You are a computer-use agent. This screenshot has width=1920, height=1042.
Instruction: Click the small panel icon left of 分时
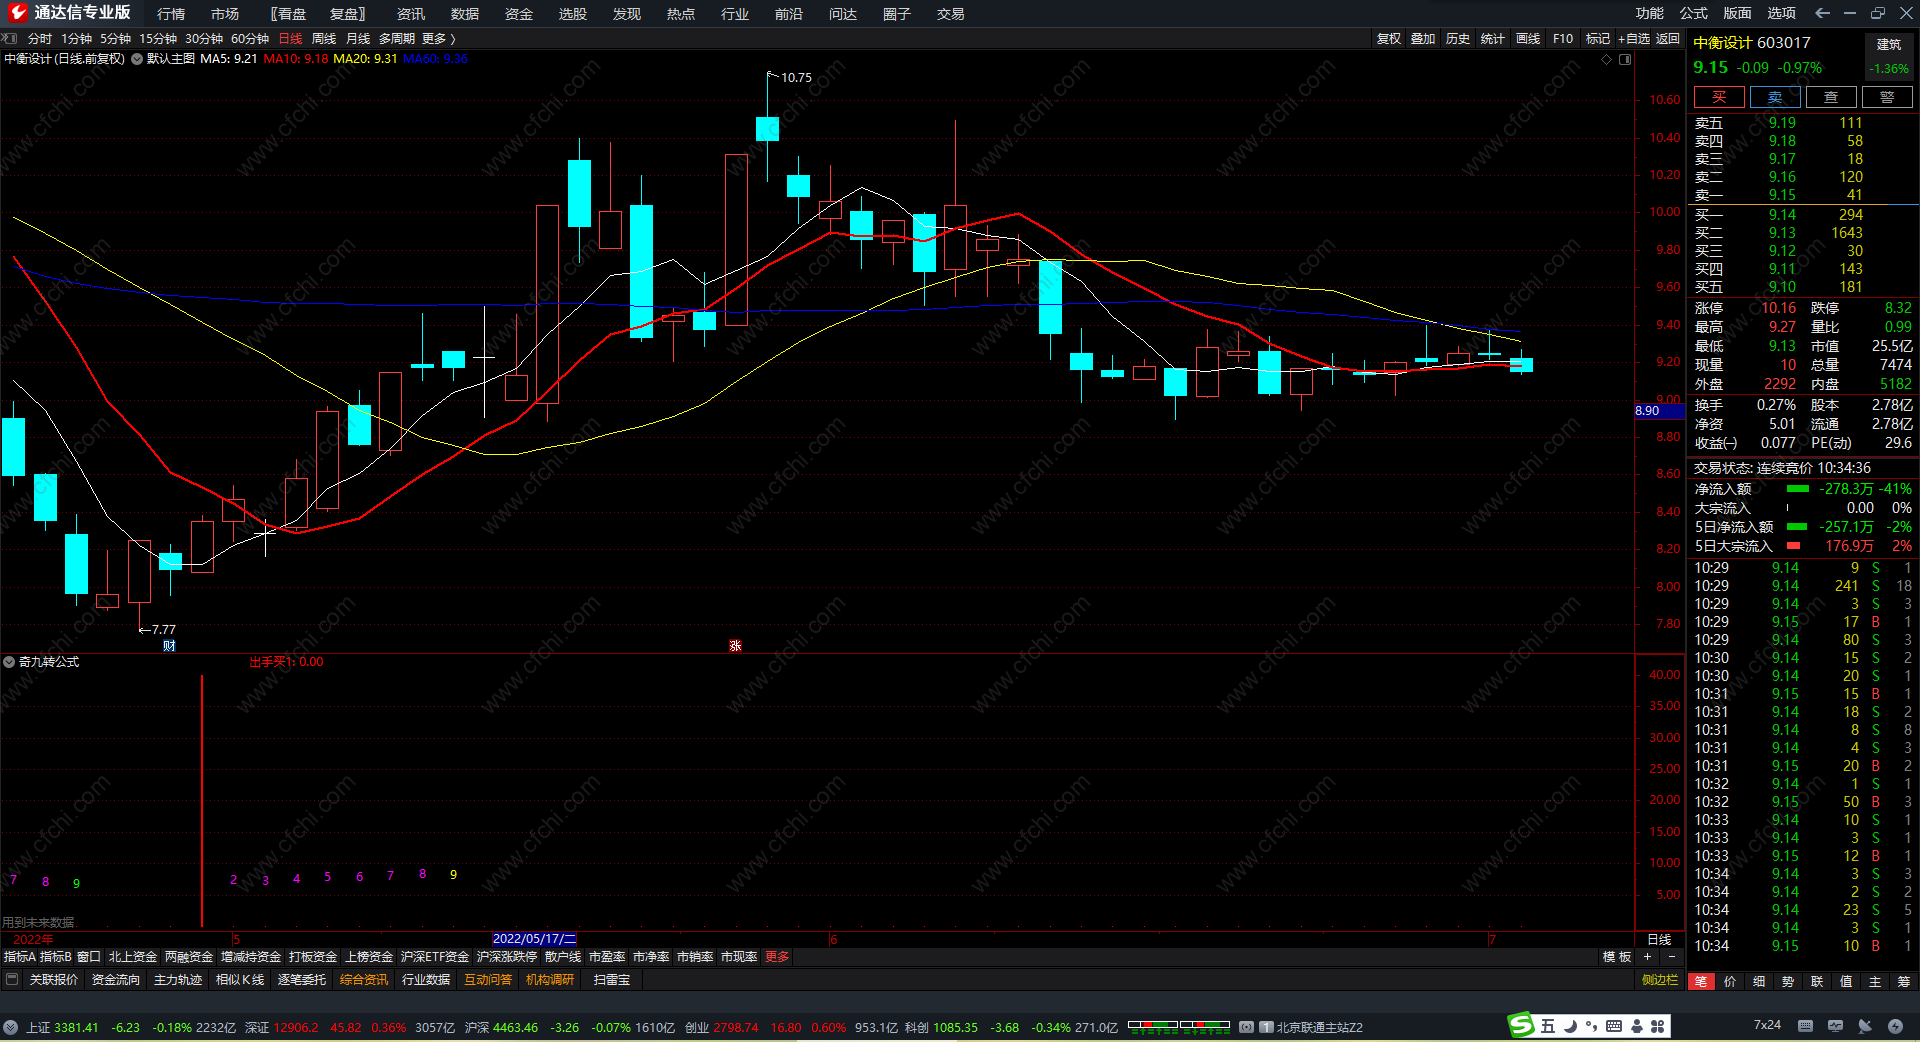10,39
